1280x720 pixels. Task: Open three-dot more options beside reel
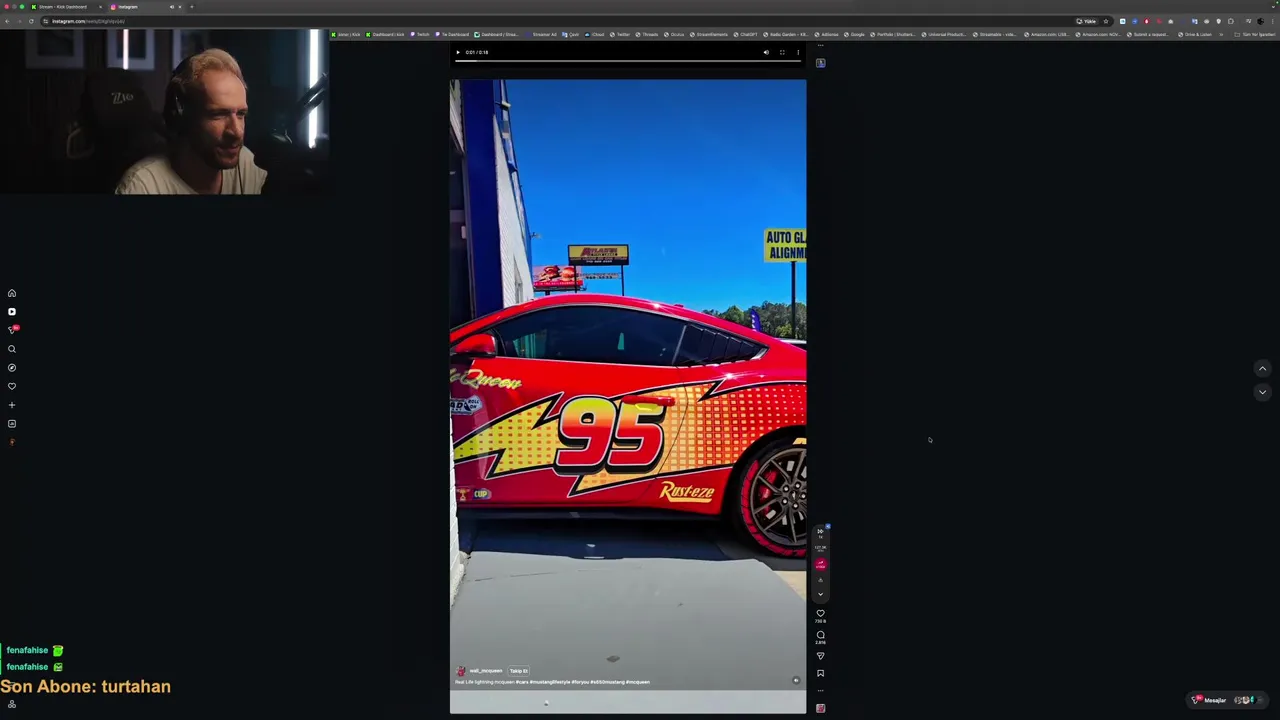821,690
